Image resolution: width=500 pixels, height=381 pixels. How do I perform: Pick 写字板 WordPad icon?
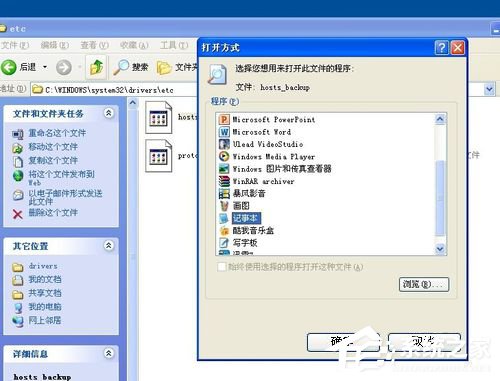click(224, 242)
